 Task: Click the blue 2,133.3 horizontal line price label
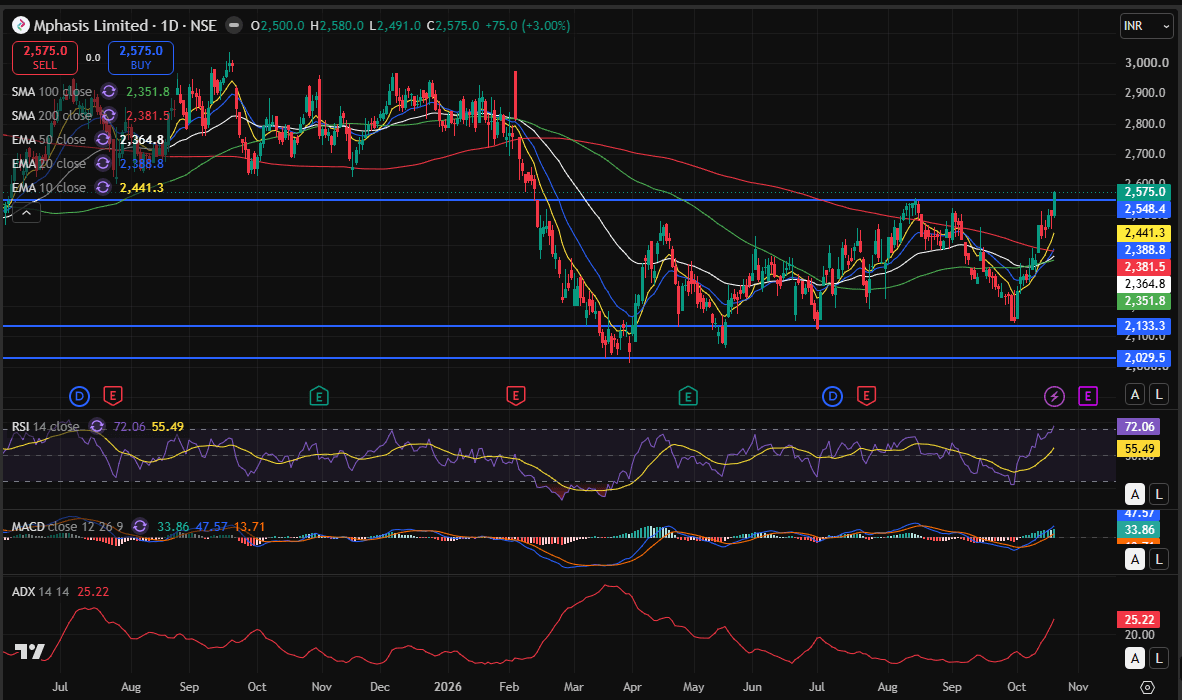[1145, 326]
